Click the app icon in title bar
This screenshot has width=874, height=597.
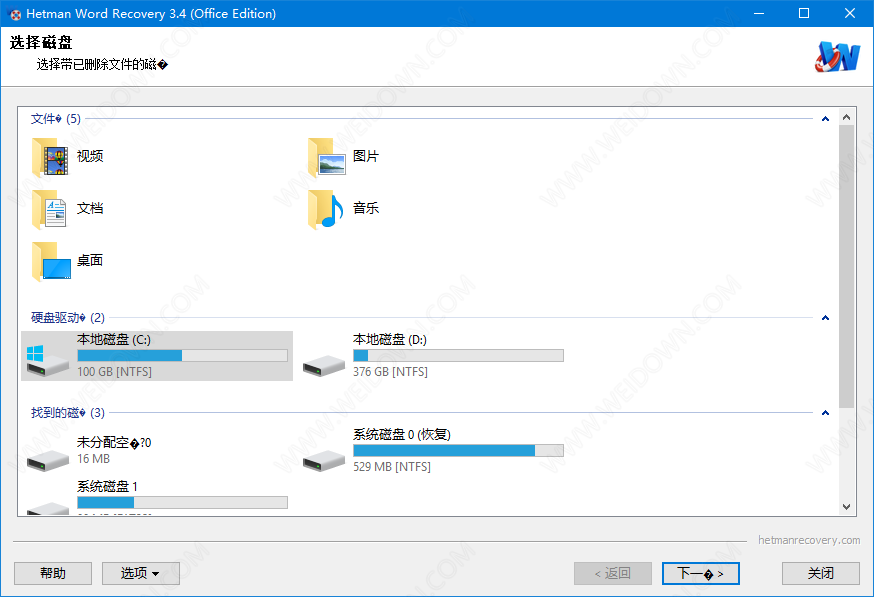click(15, 14)
